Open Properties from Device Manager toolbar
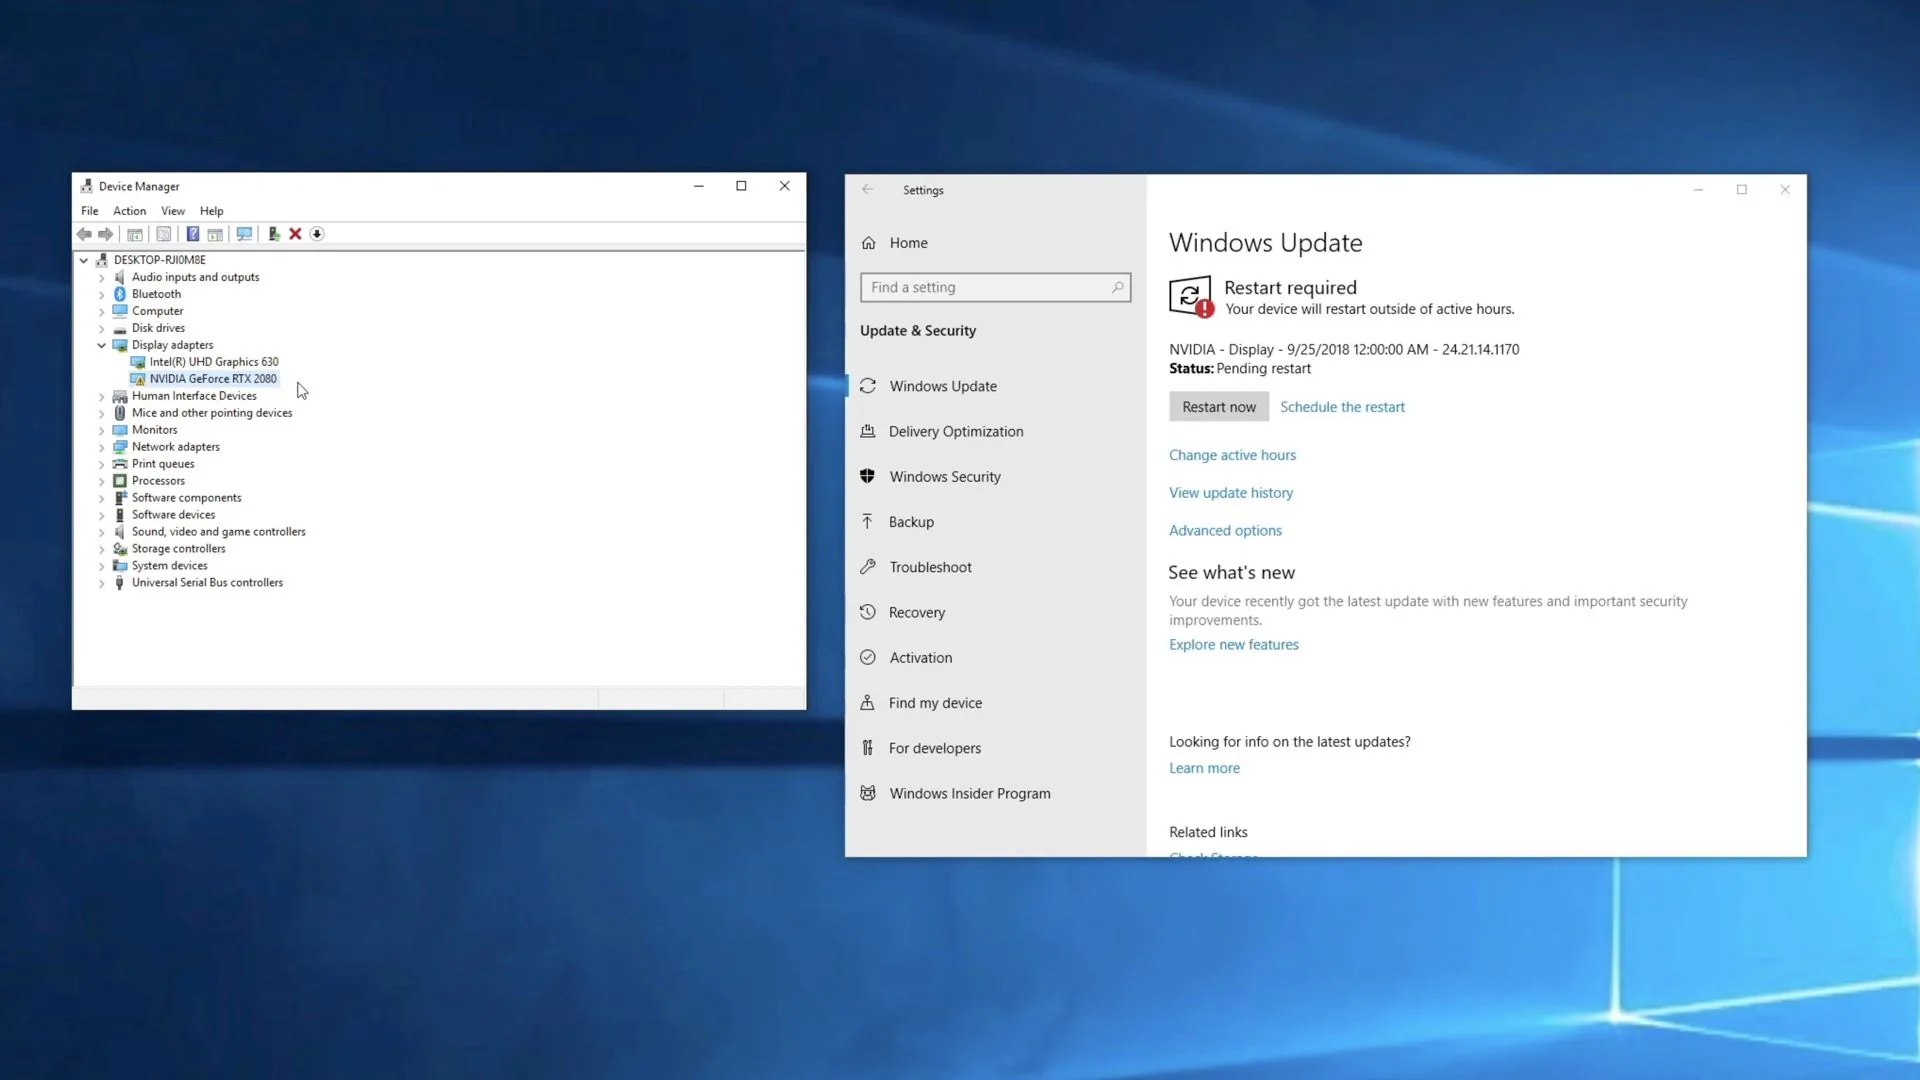Viewport: 1920px width, 1080px height. 164,234
